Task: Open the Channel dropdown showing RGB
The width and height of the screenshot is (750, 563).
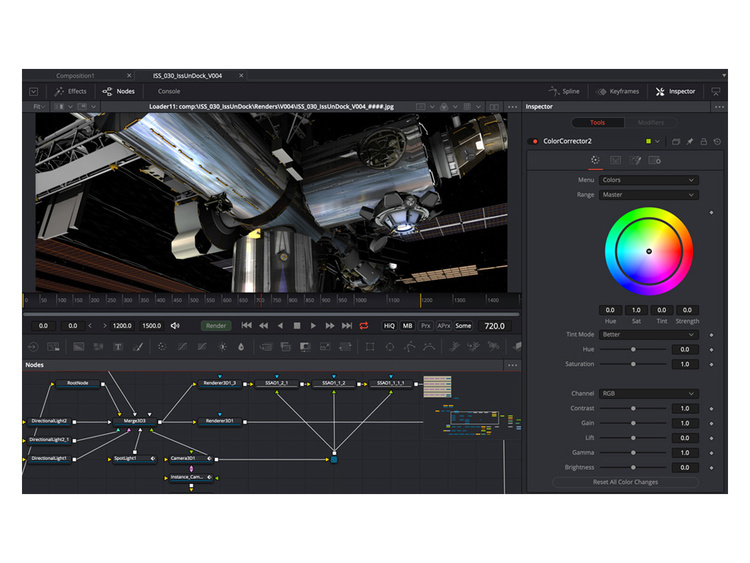Action: tap(648, 393)
